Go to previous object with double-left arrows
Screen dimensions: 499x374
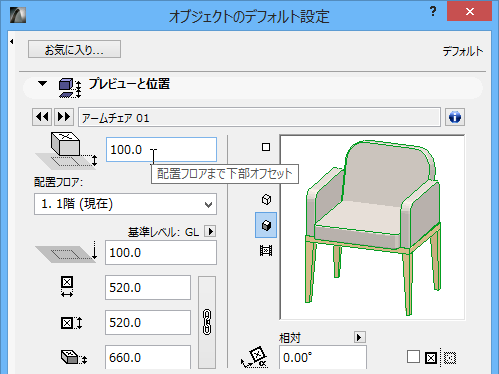42,117
